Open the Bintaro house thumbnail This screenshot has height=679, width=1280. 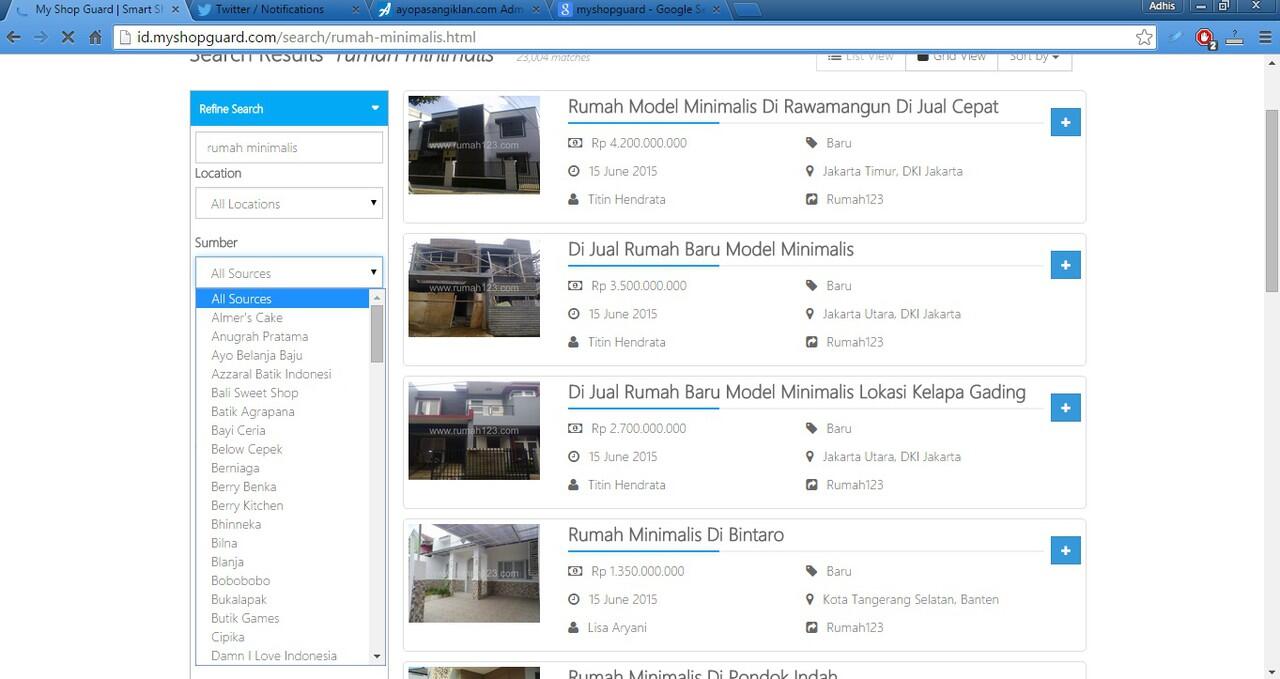(x=474, y=573)
